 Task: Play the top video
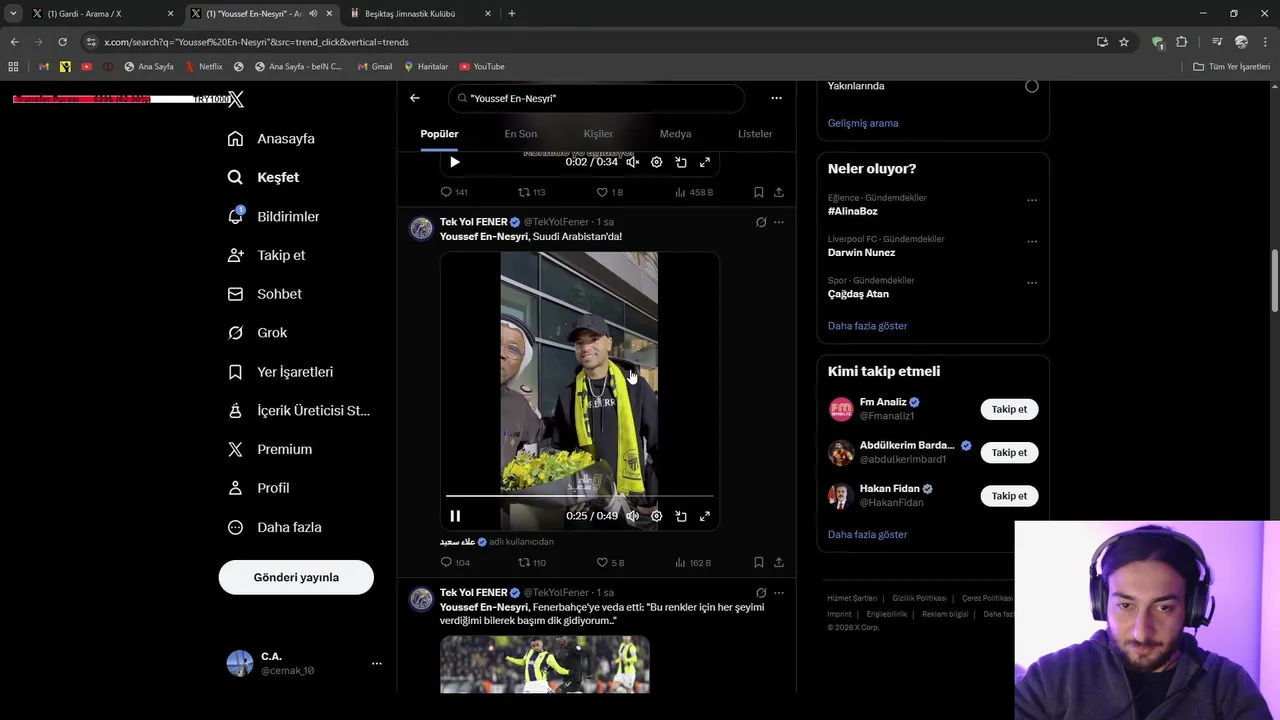click(455, 162)
